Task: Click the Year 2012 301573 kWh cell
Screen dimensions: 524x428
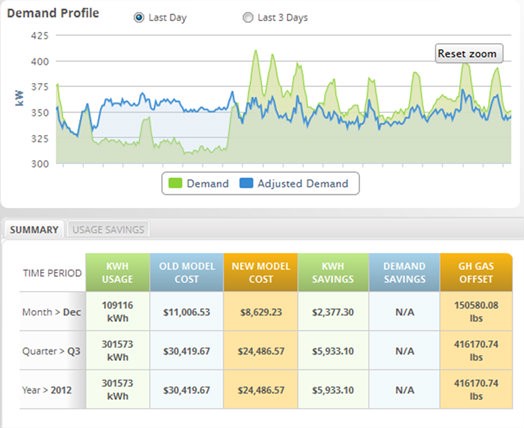Action: click(118, 389)
